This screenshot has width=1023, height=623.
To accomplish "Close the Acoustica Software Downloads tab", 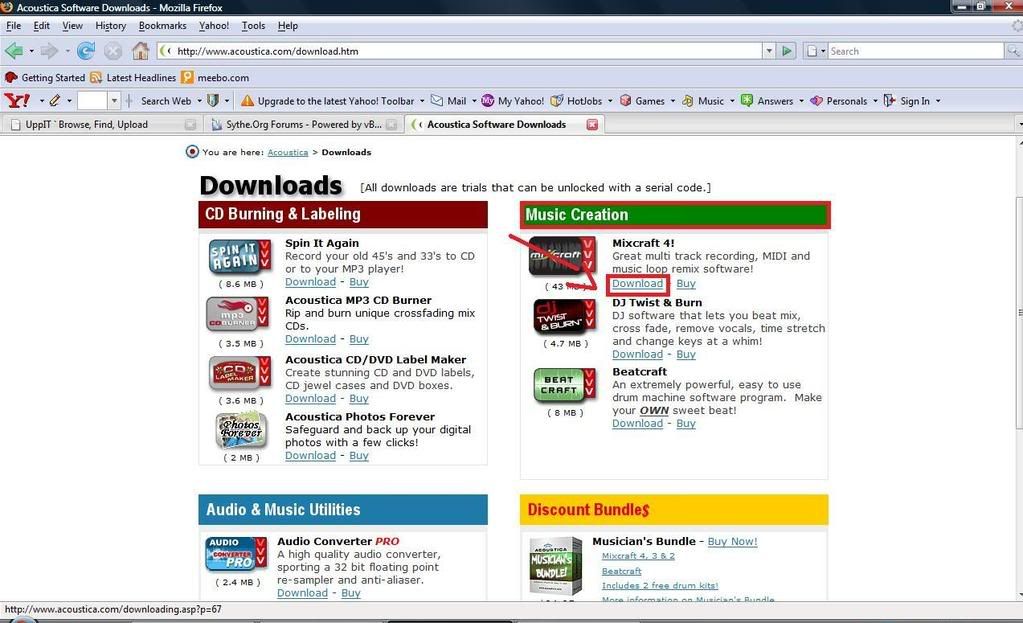I will 591,125.
